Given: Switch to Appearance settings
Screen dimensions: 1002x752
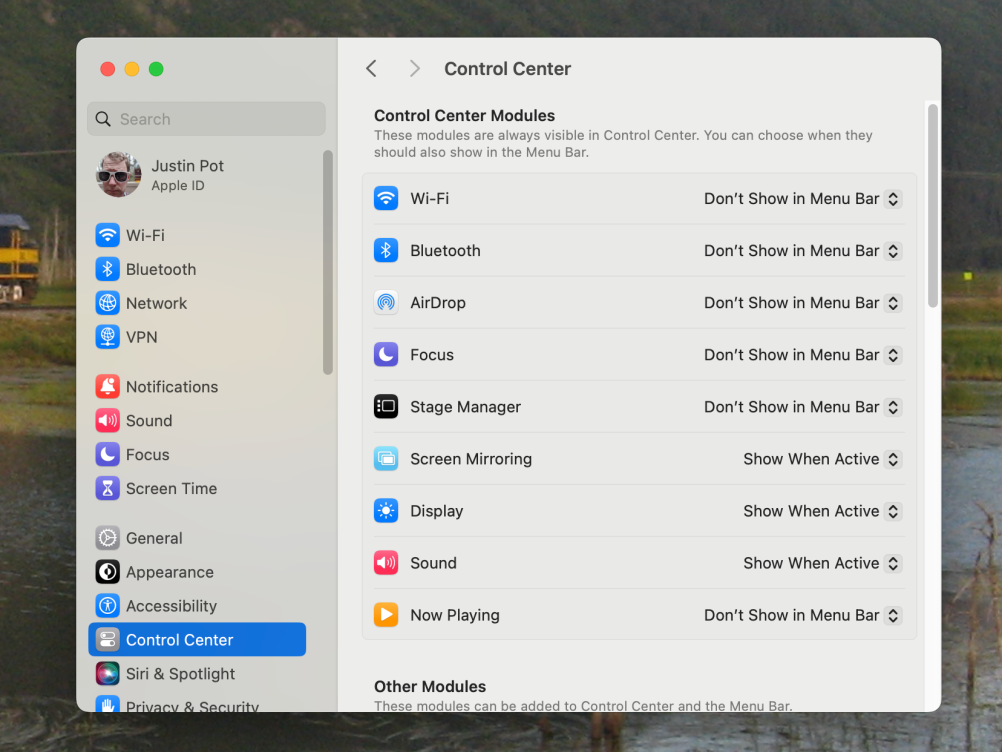Looking at the screenshot, I should click(x=107, y=571).
